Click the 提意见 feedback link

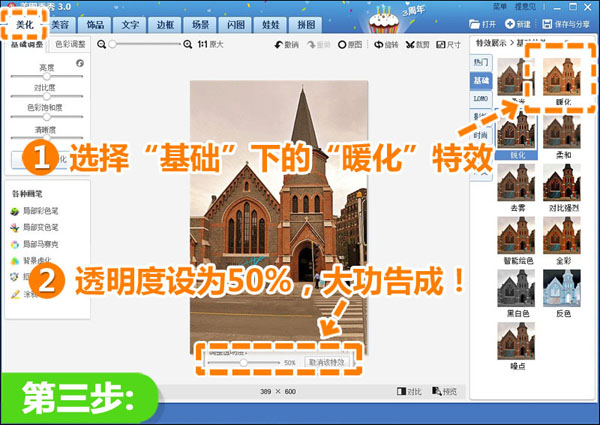525,7
